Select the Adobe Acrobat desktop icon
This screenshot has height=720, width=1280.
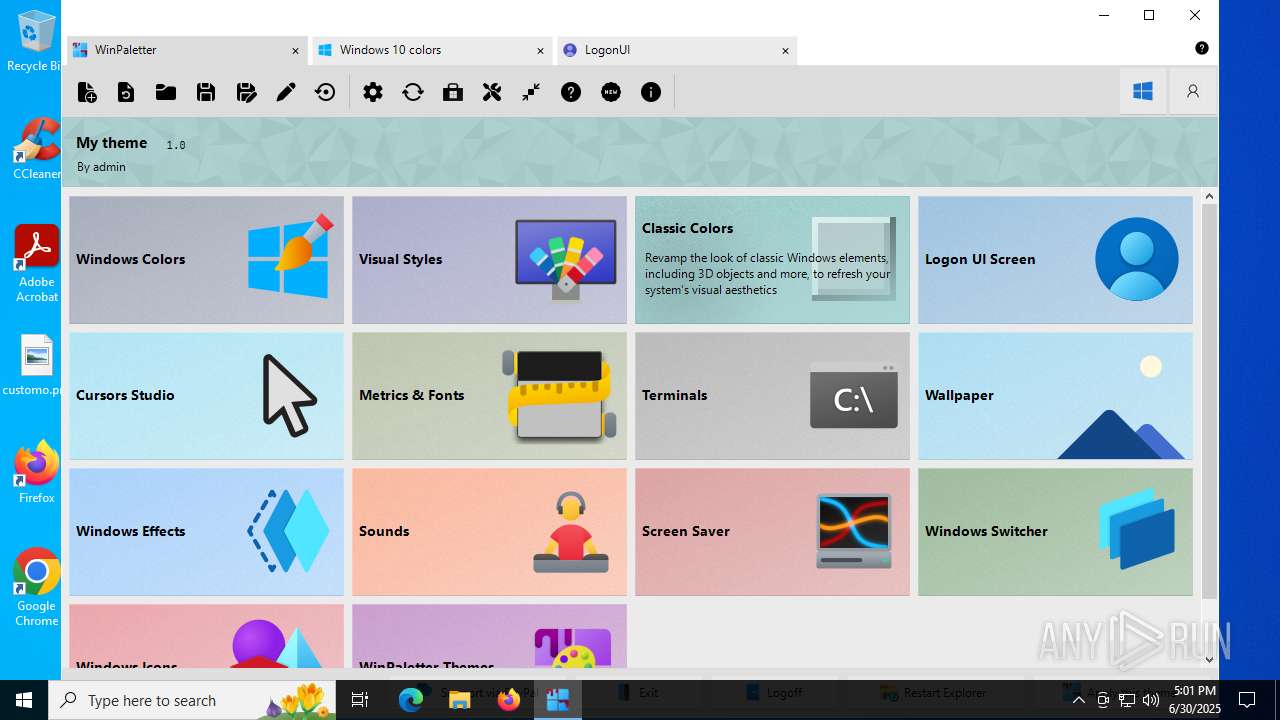click(37, 264)
